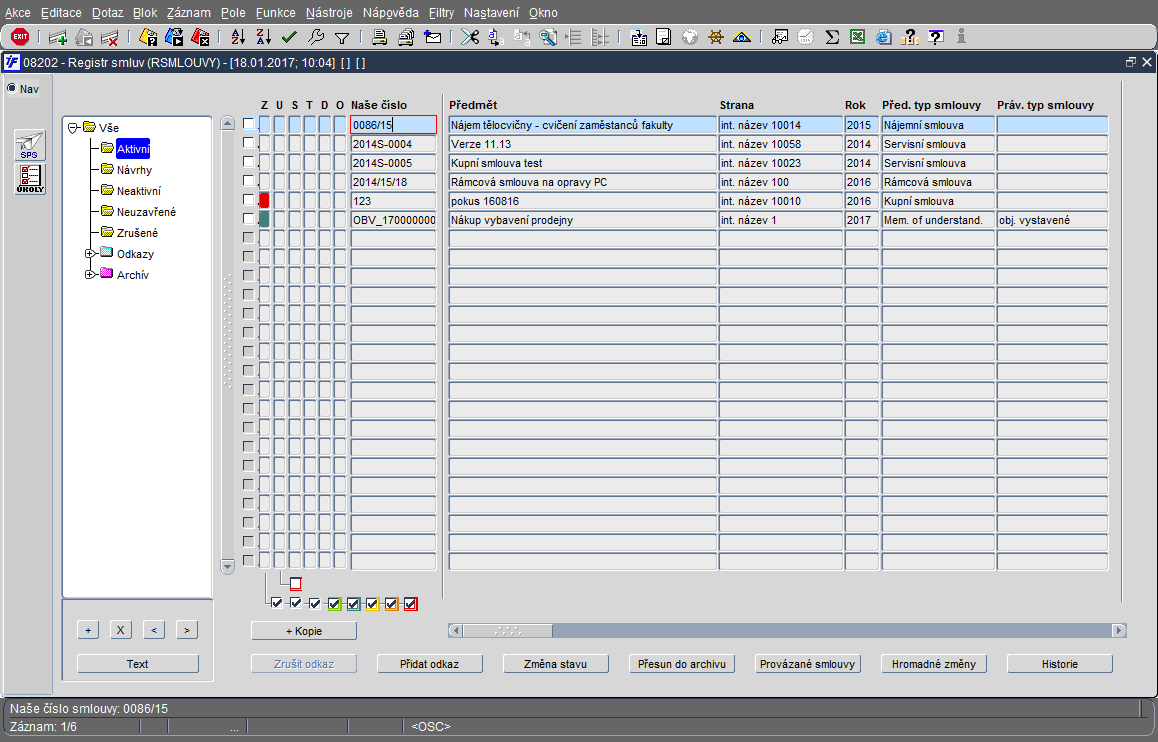Open the Akce menu
This screenshot has width=1158, height=742.
pyautogui.click(x=18, y=13)
